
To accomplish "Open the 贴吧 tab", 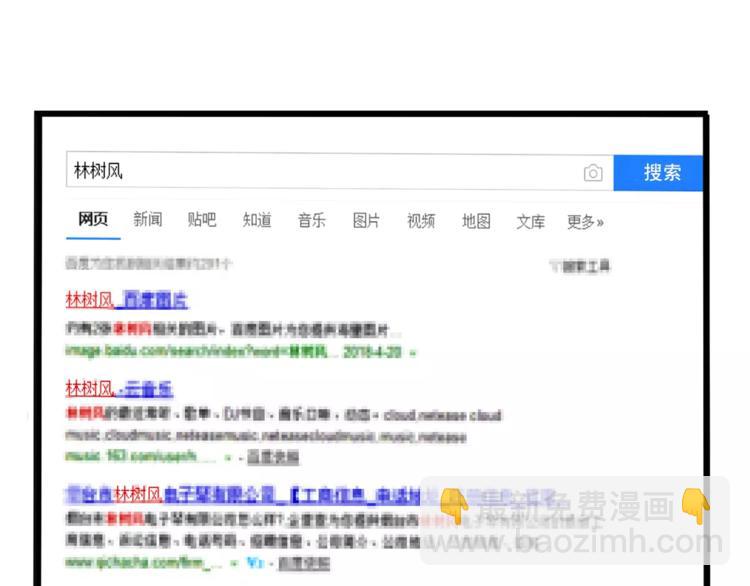I will [202, 220].
